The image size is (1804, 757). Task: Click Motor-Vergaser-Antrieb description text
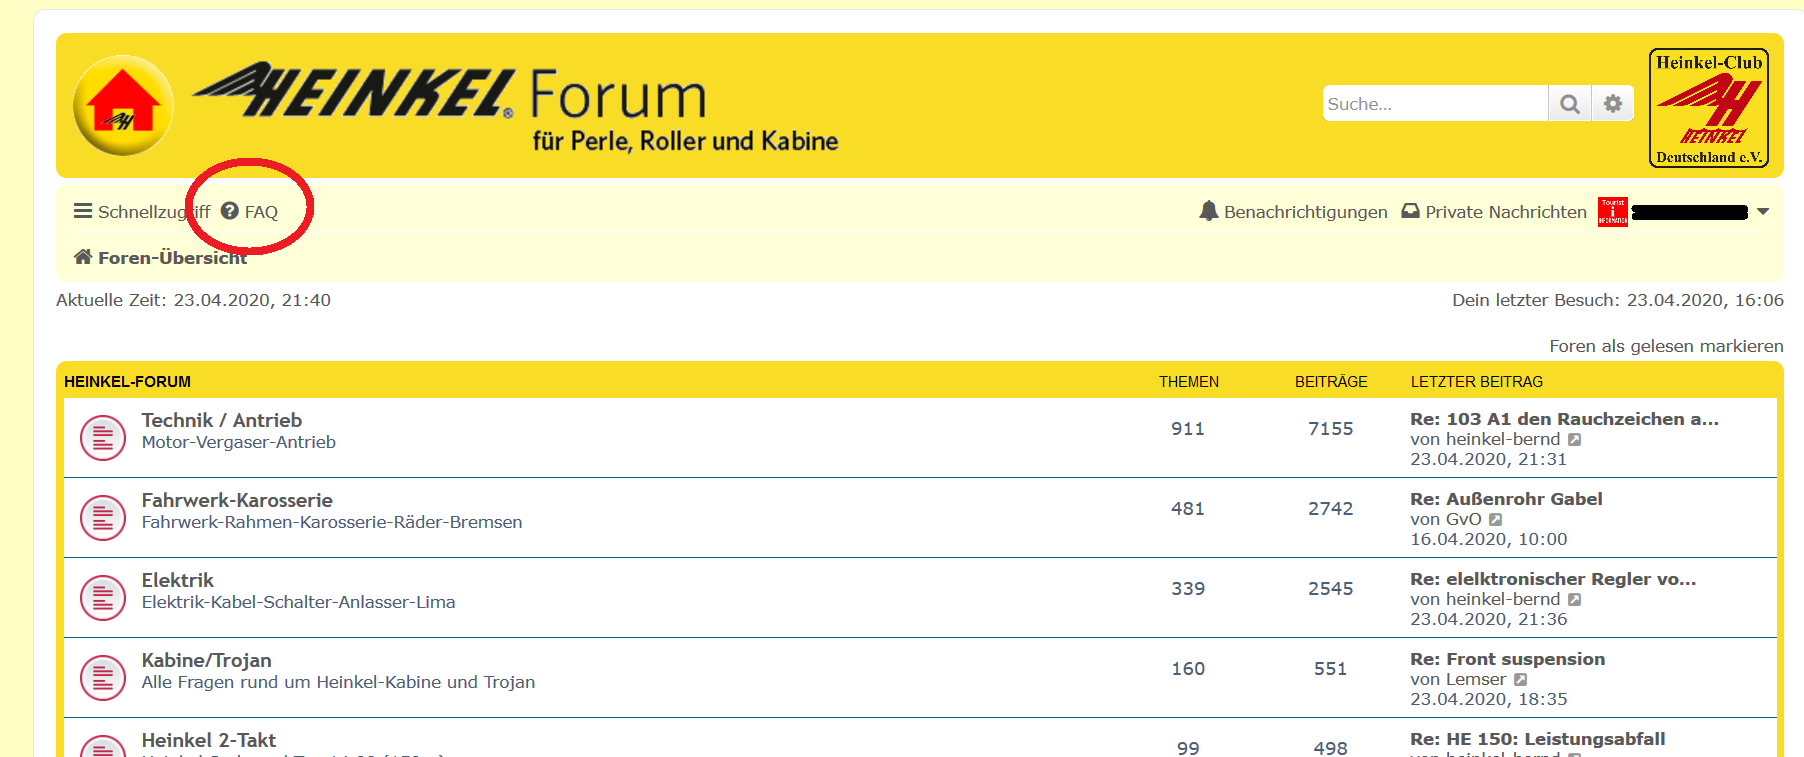click(239, 442)
